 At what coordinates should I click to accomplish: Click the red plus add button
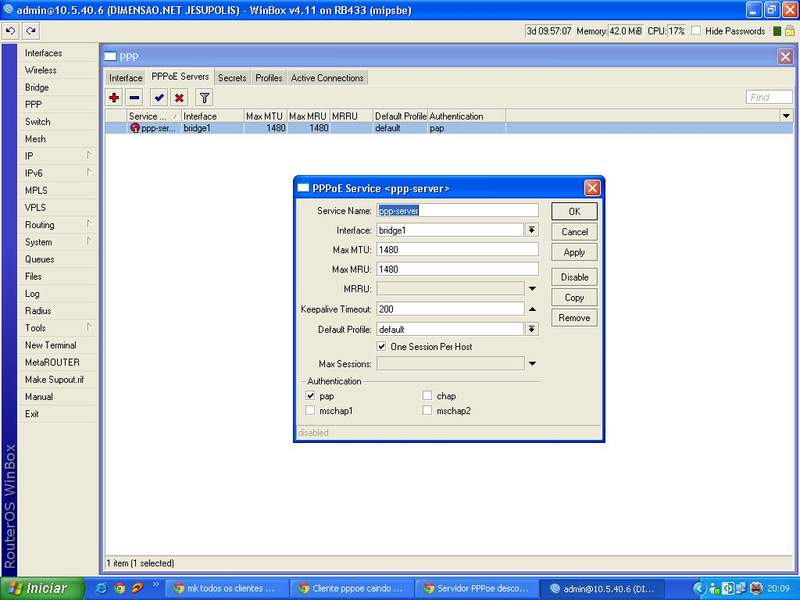coord(114,97)
